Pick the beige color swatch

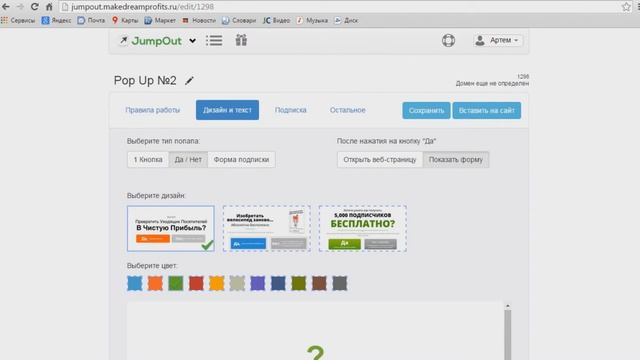tap(237, 283)
